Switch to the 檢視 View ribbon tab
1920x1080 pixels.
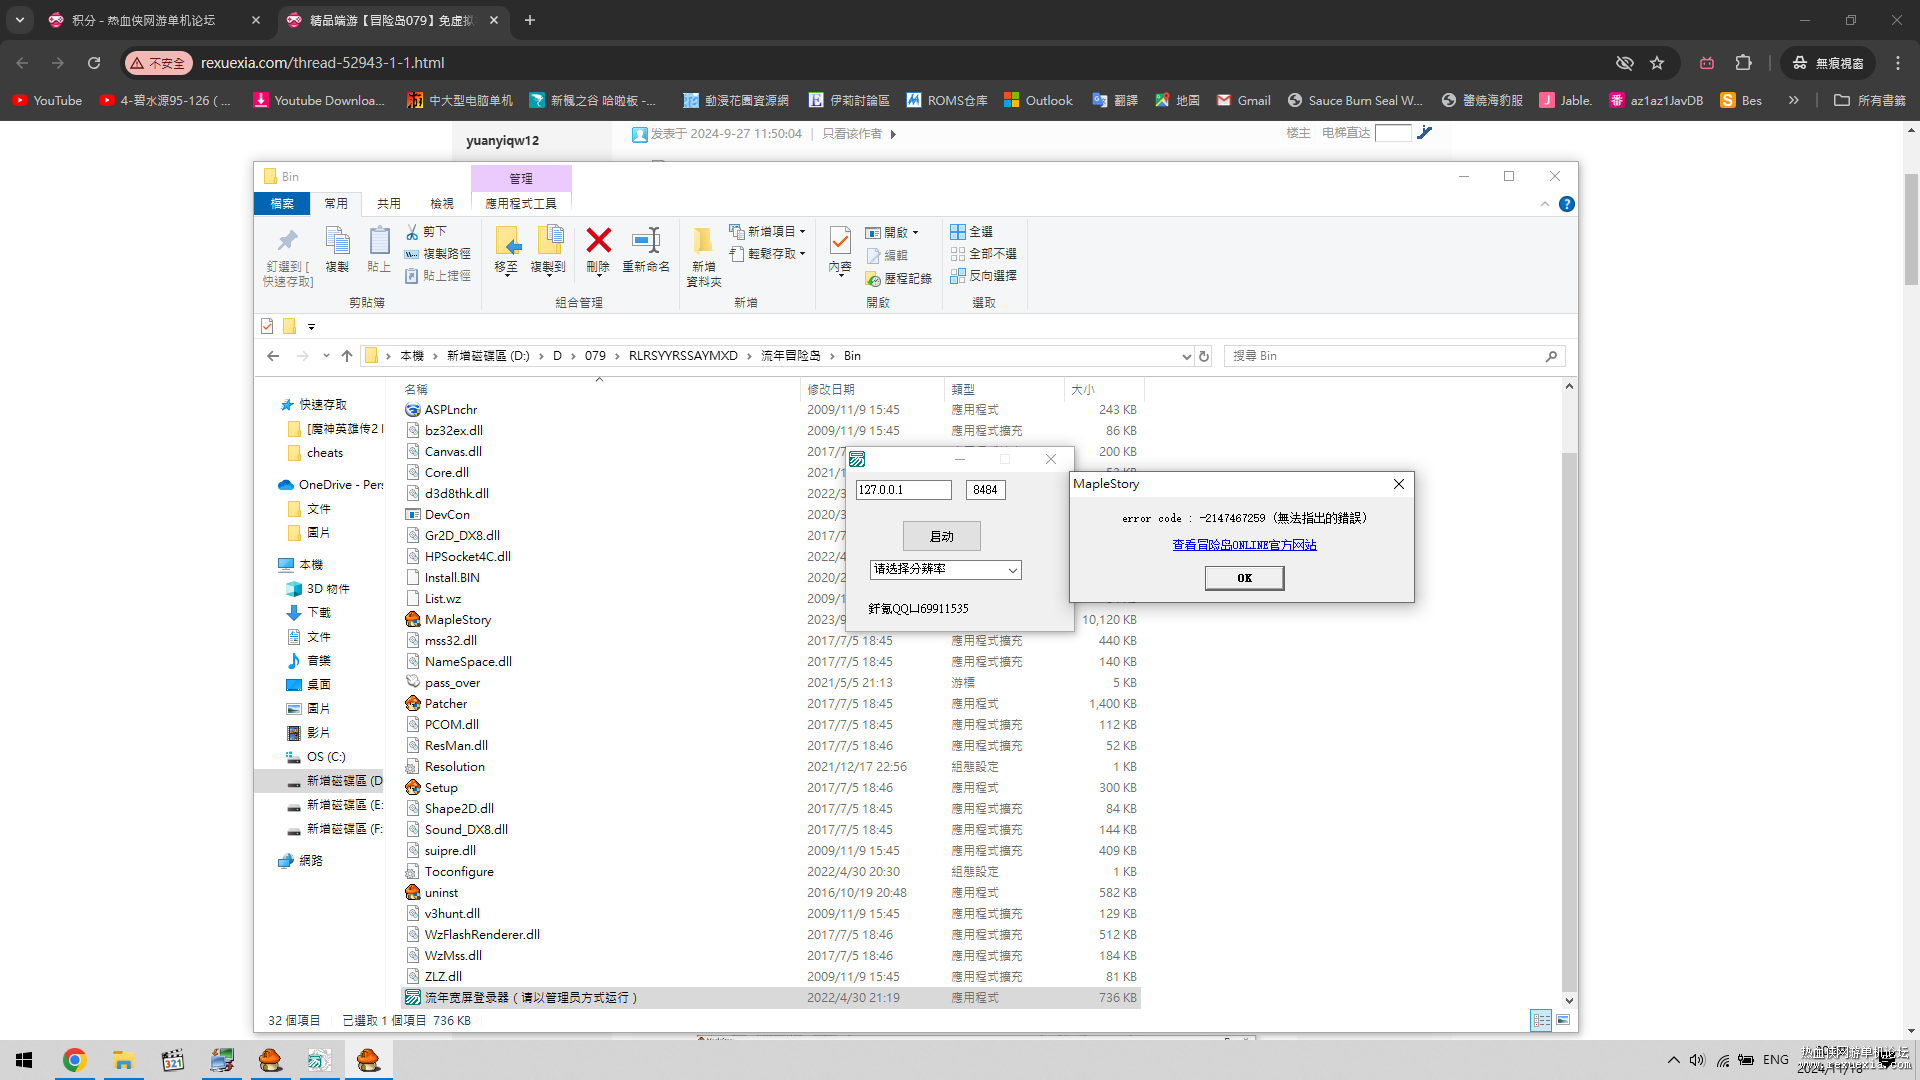[x=442, y=204]
